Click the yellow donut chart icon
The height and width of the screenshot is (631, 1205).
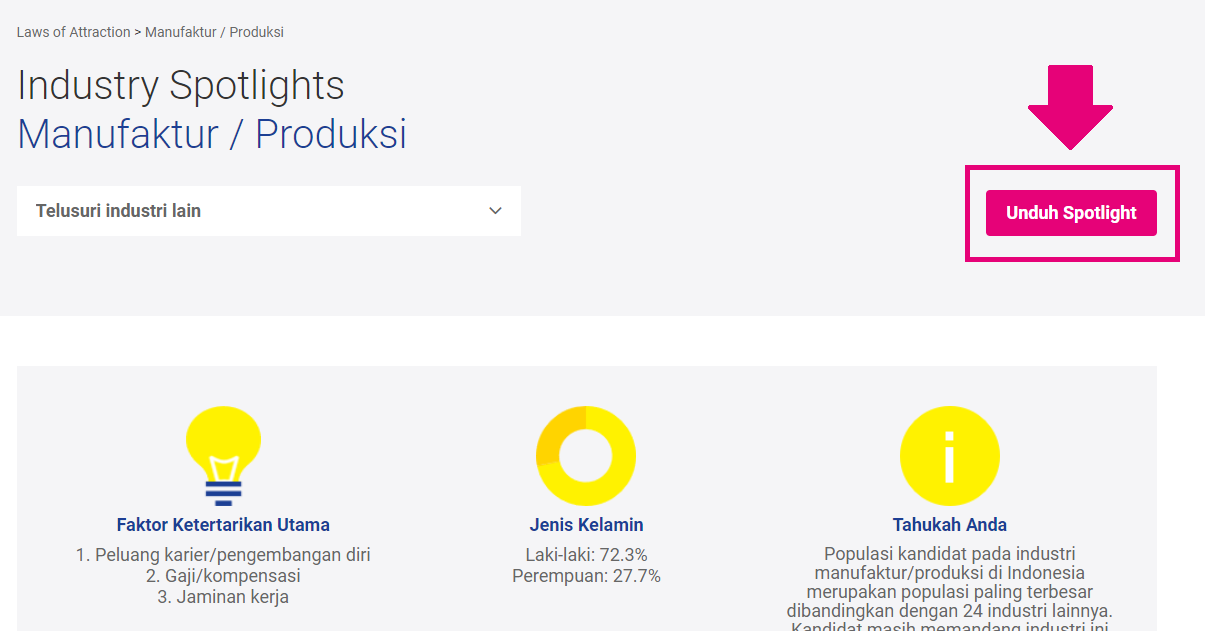586,455
